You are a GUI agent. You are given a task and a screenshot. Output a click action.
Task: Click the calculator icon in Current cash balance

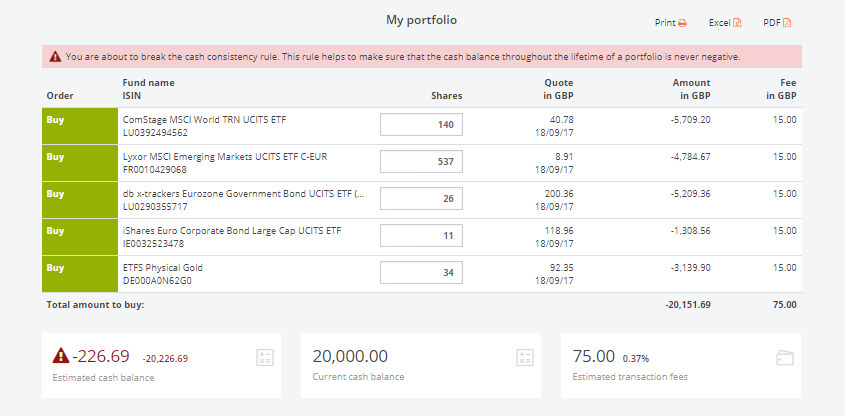[524, 357]
